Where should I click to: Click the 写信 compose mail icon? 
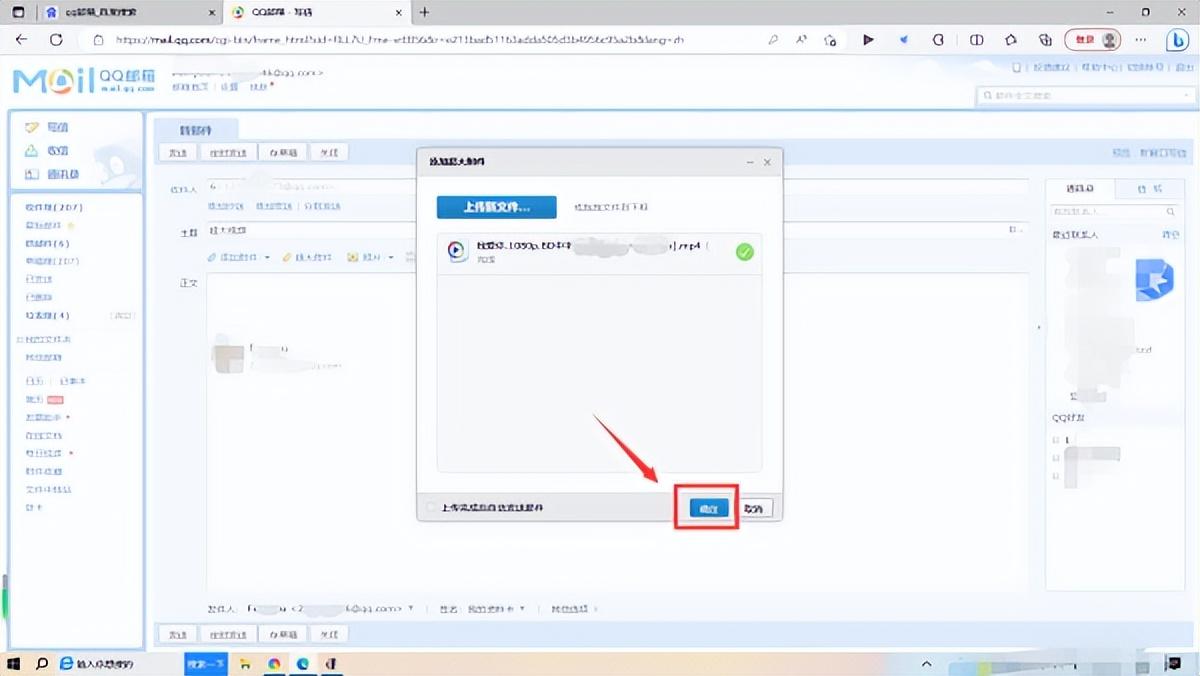pos(32,128)
